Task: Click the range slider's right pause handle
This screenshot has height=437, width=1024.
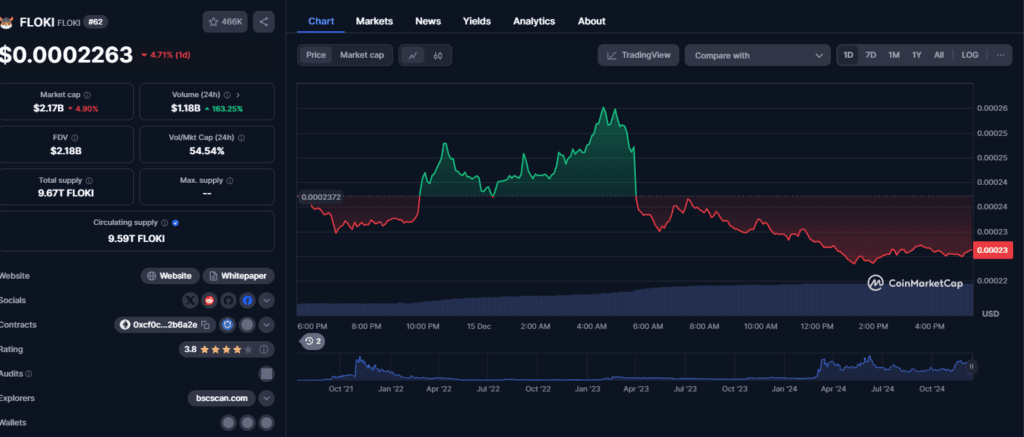Action: tap(971, 366)
